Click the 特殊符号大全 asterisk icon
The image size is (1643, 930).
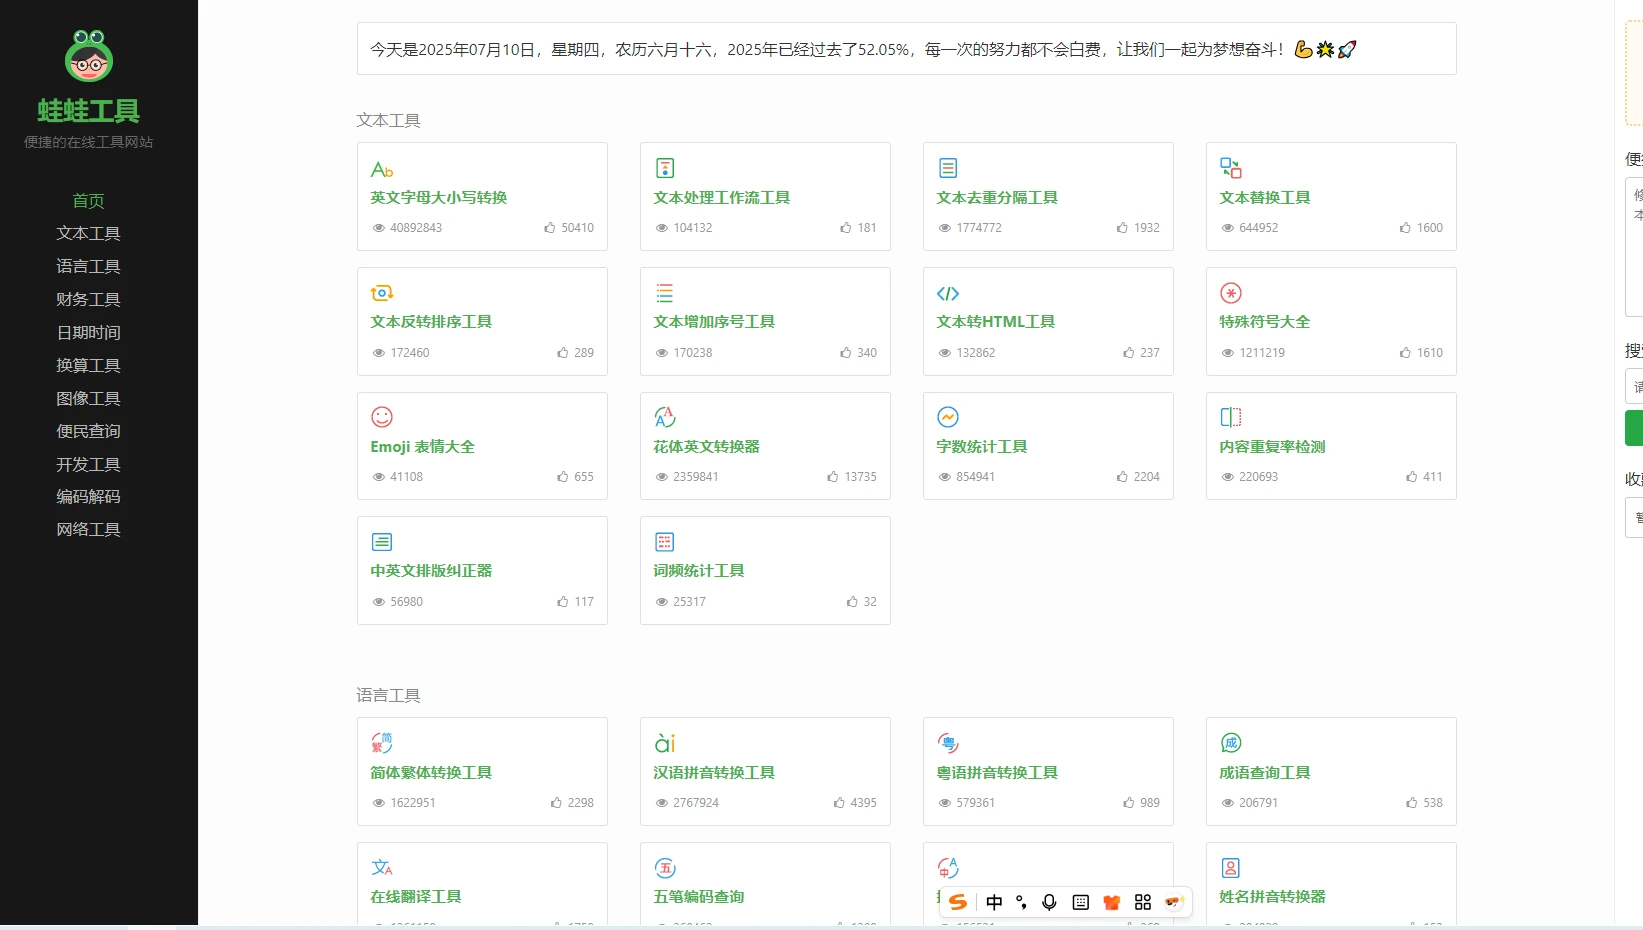click(1230, 293)
